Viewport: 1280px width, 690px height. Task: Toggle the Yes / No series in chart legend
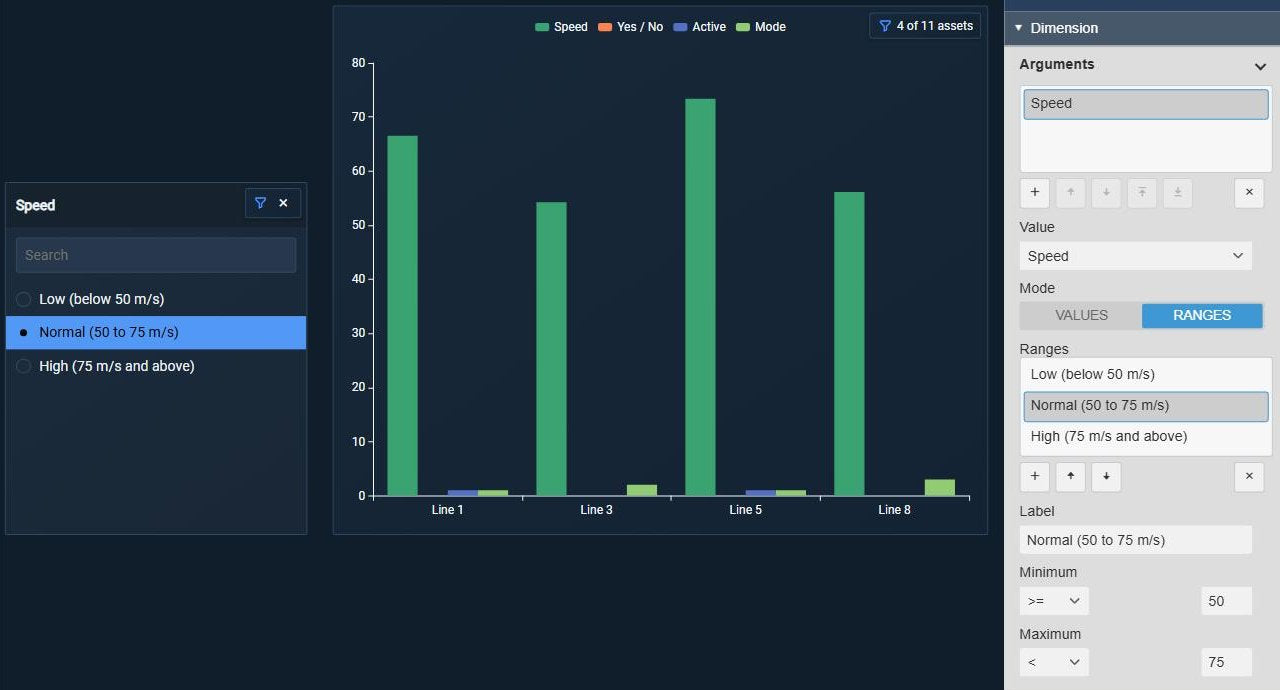point(631,27)
